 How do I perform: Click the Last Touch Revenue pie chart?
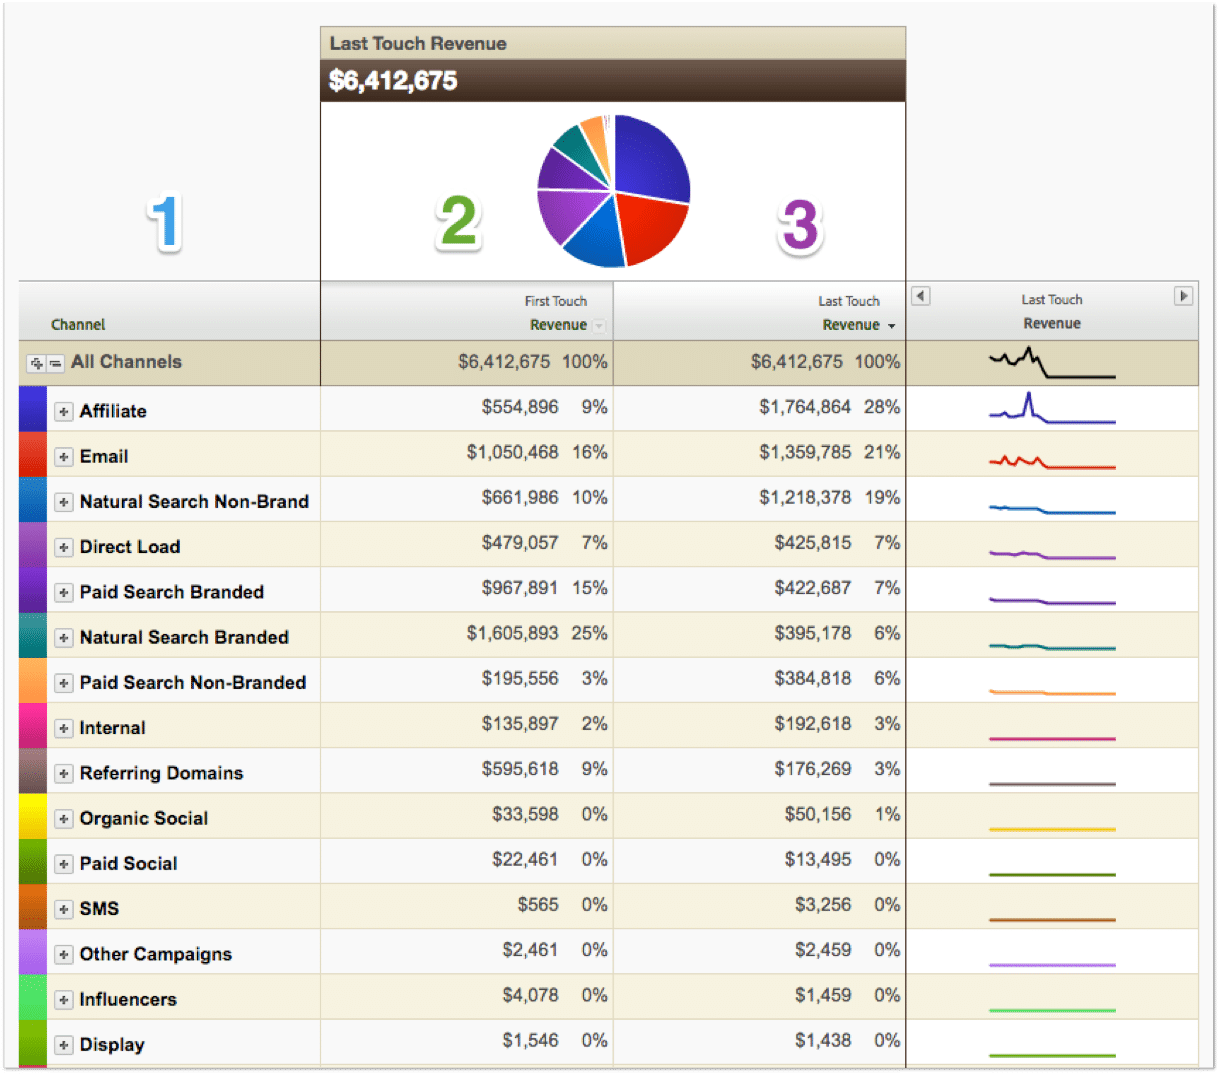point(613,191)
